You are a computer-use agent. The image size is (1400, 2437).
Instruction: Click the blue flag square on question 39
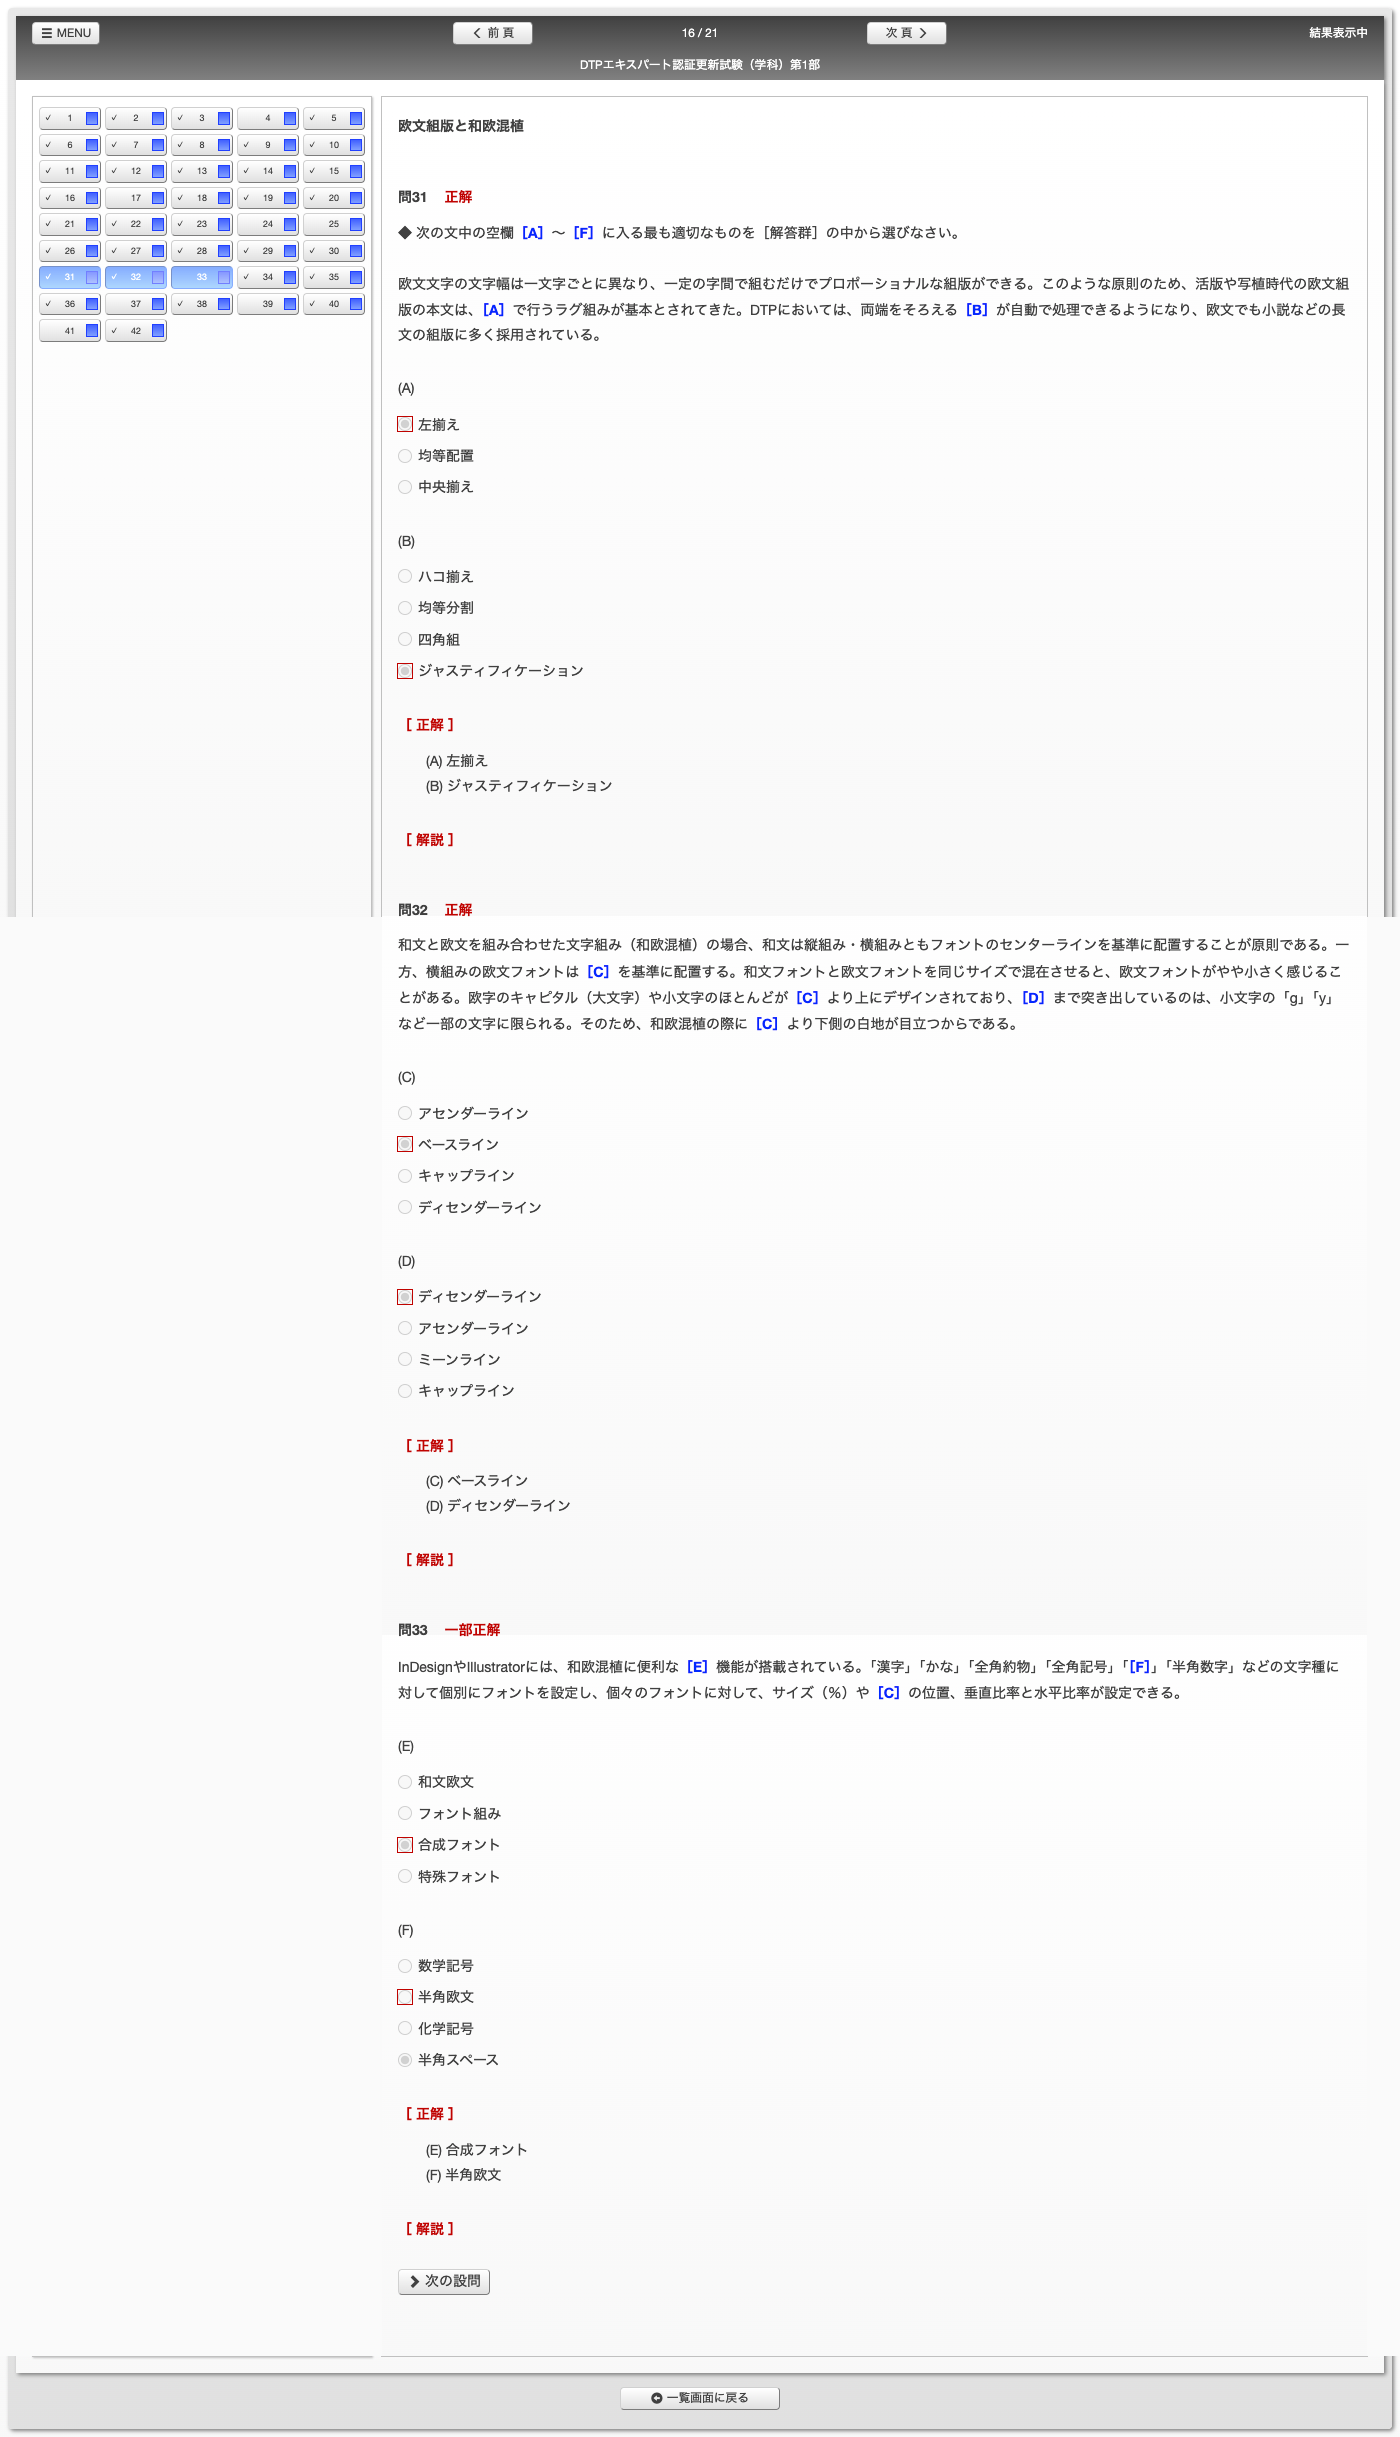pyautogui.click(x=290, y=304)
